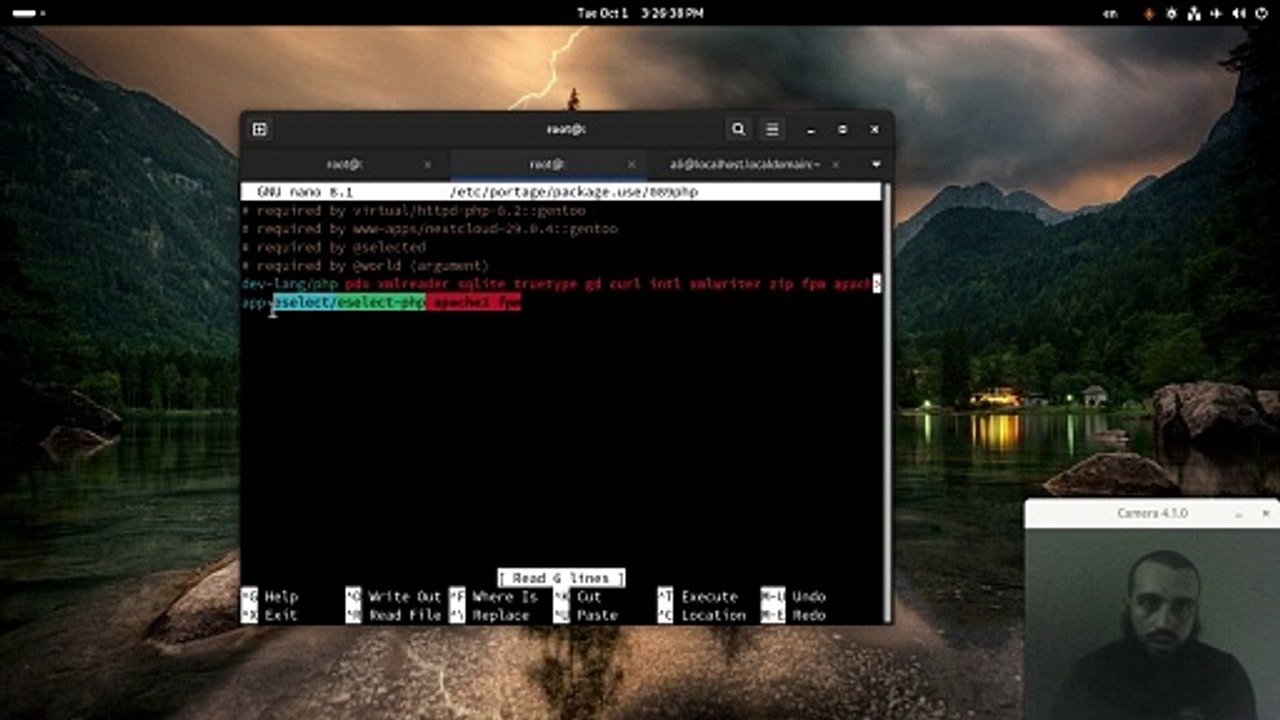Click the nano 'Redo' shortcut label
The width and height of the screenshot is (1280, 720).
coord(809,615)
